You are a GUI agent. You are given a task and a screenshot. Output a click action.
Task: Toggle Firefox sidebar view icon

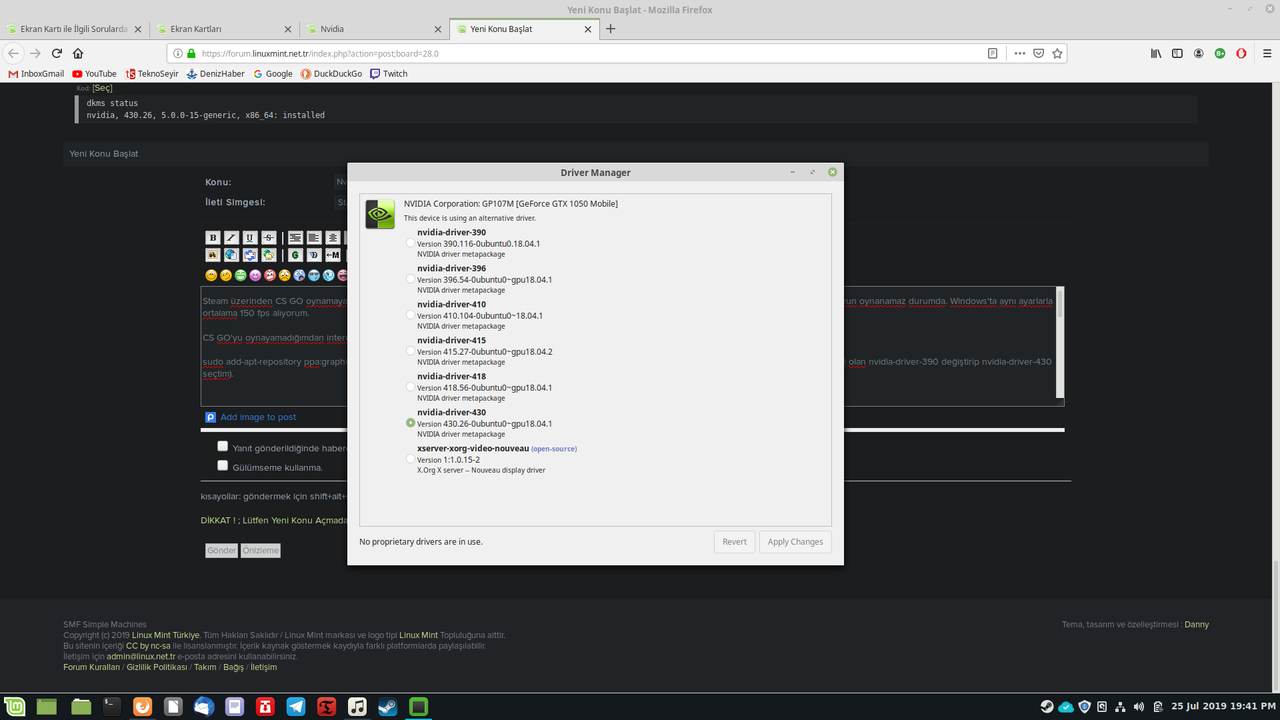tap(1177, 53)
